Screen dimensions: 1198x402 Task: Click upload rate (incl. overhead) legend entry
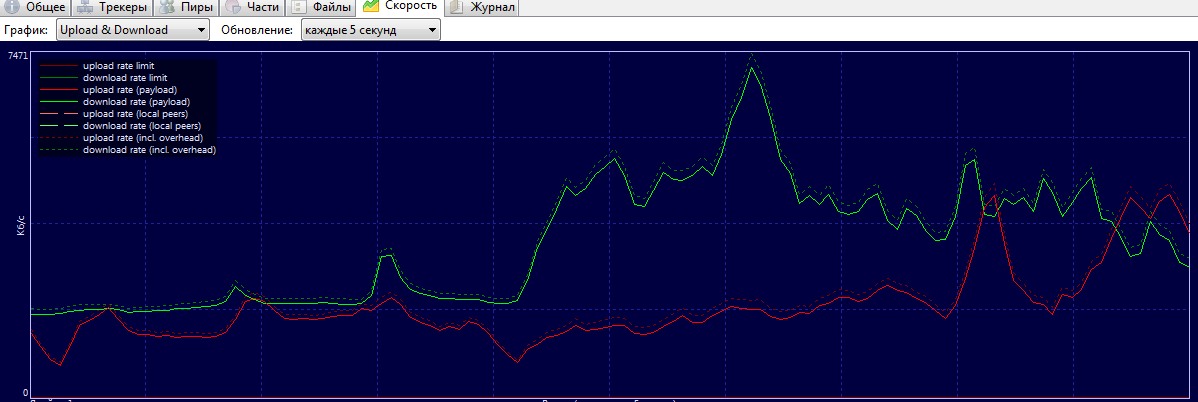(x=143, y=138)
